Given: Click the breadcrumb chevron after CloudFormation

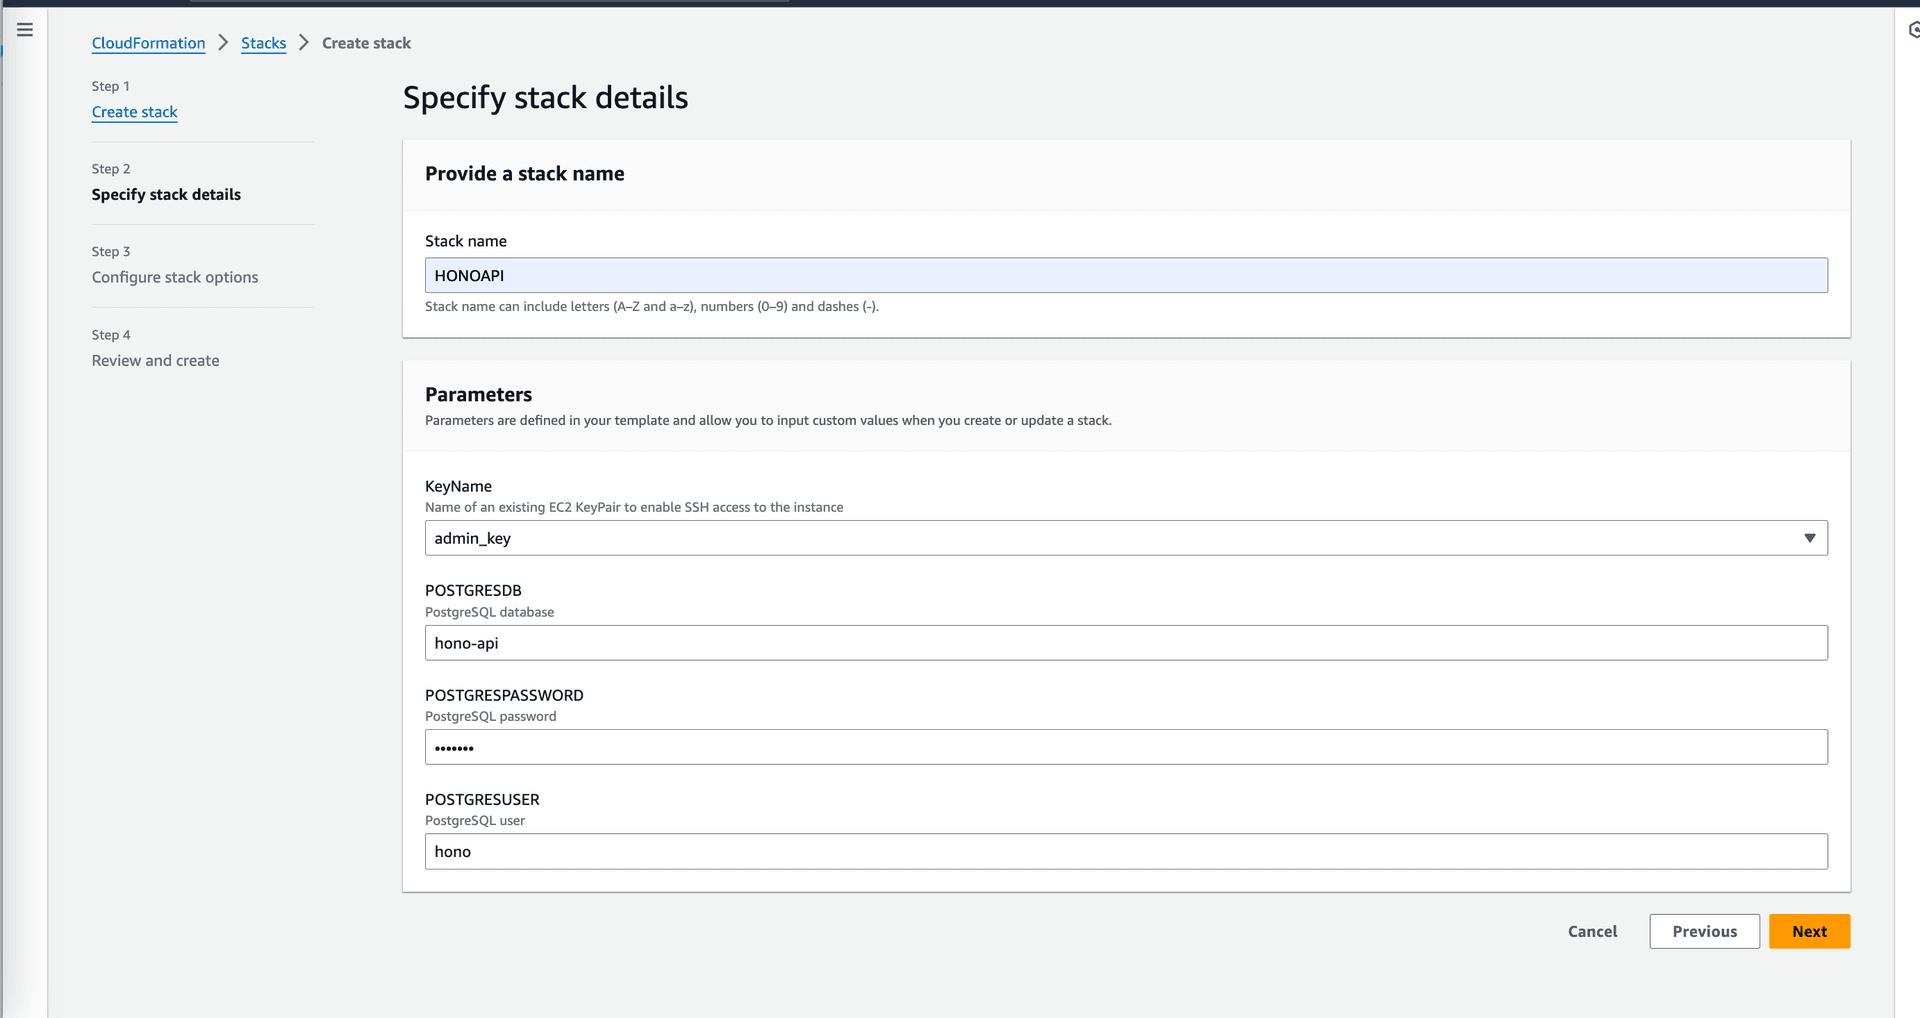Looking at the screenshot, I should pyautogui.click(x=223, y=43).
